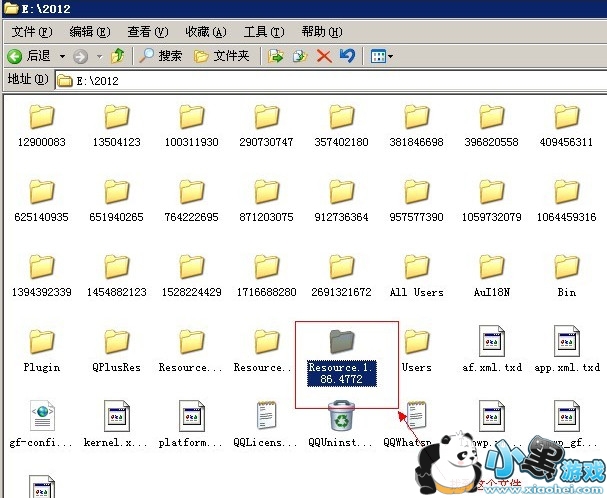This screenshot has width=607, height=498.
Task: Click the blue Undo arrow icon
Action: (347, 56)
